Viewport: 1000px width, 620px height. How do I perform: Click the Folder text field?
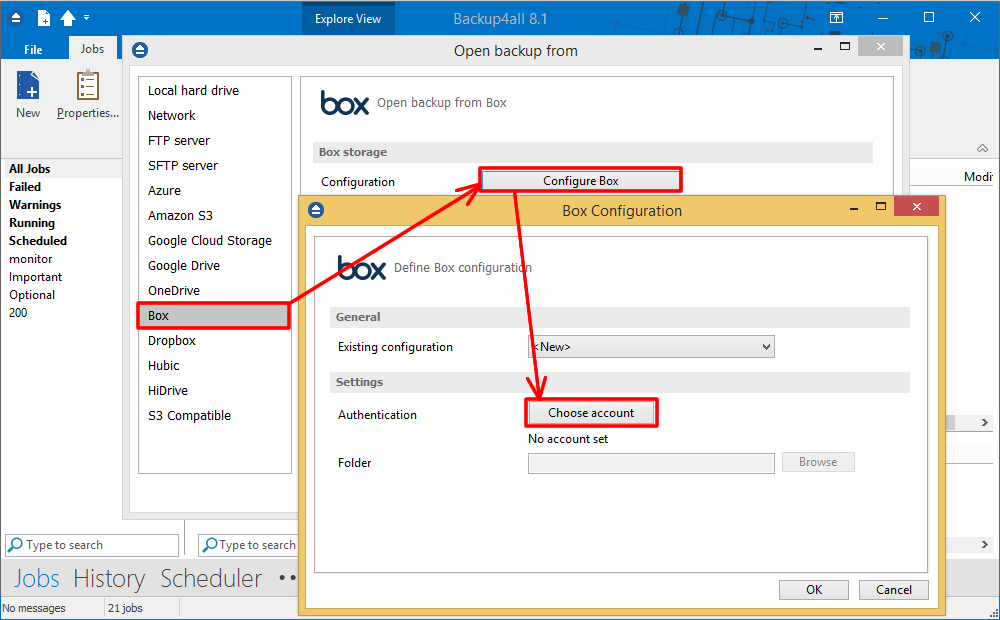[x=650, y=463]
